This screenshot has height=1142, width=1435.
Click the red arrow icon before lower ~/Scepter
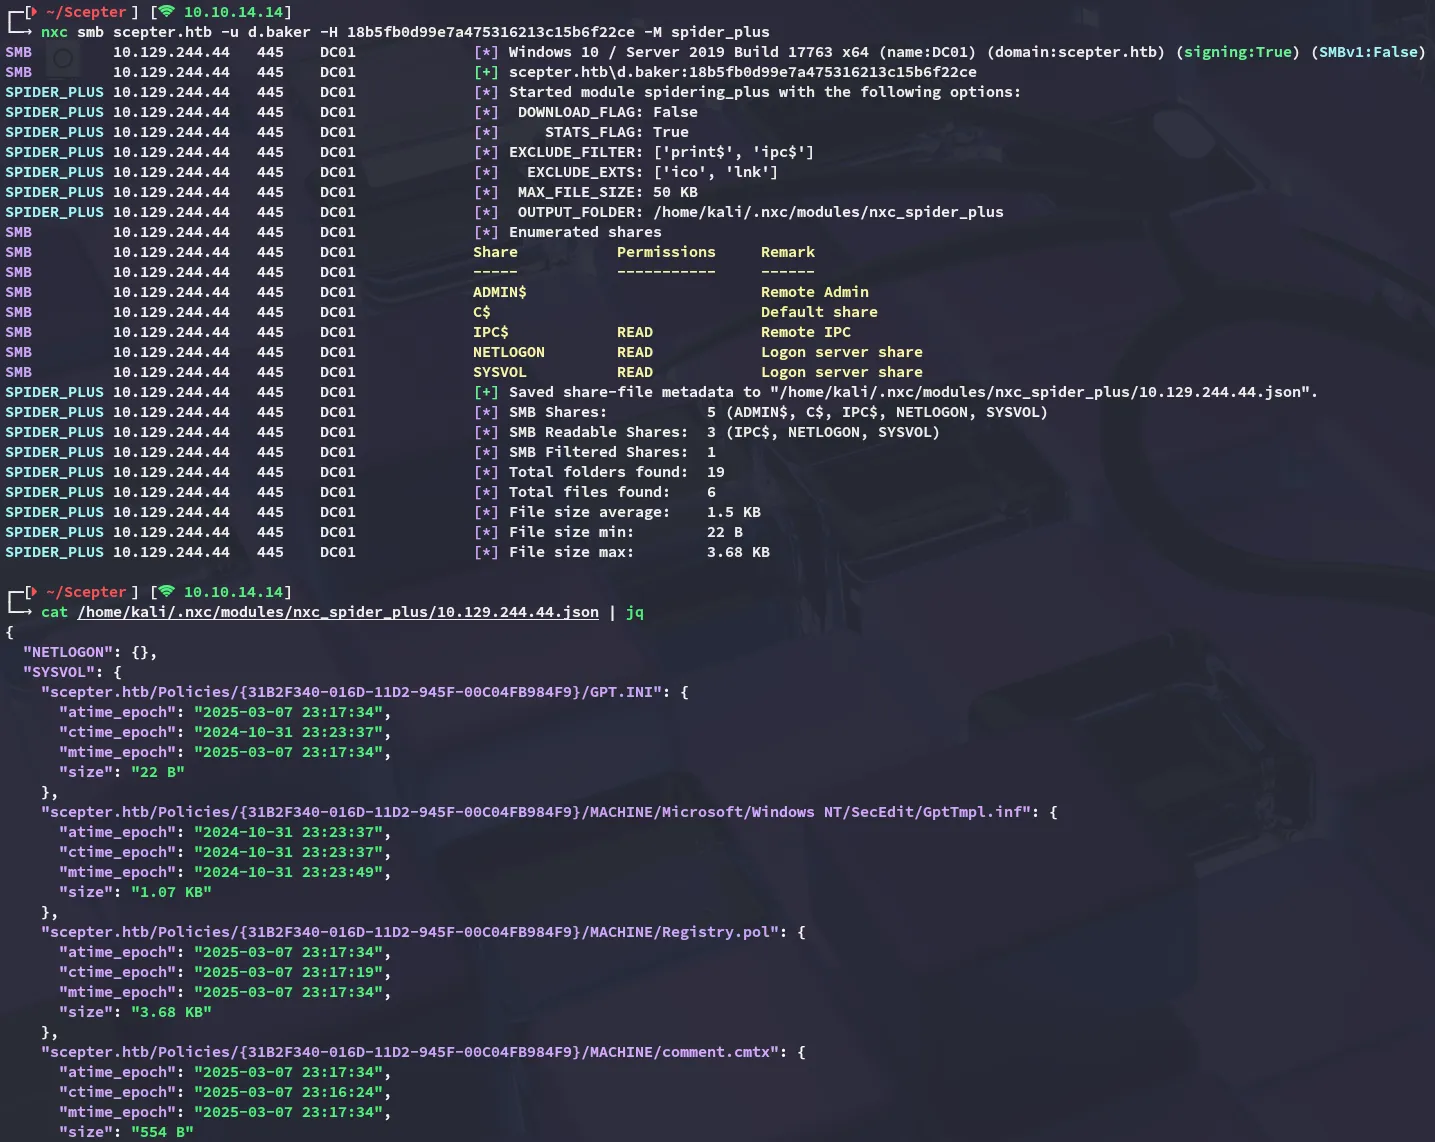(x=33, y=592)
